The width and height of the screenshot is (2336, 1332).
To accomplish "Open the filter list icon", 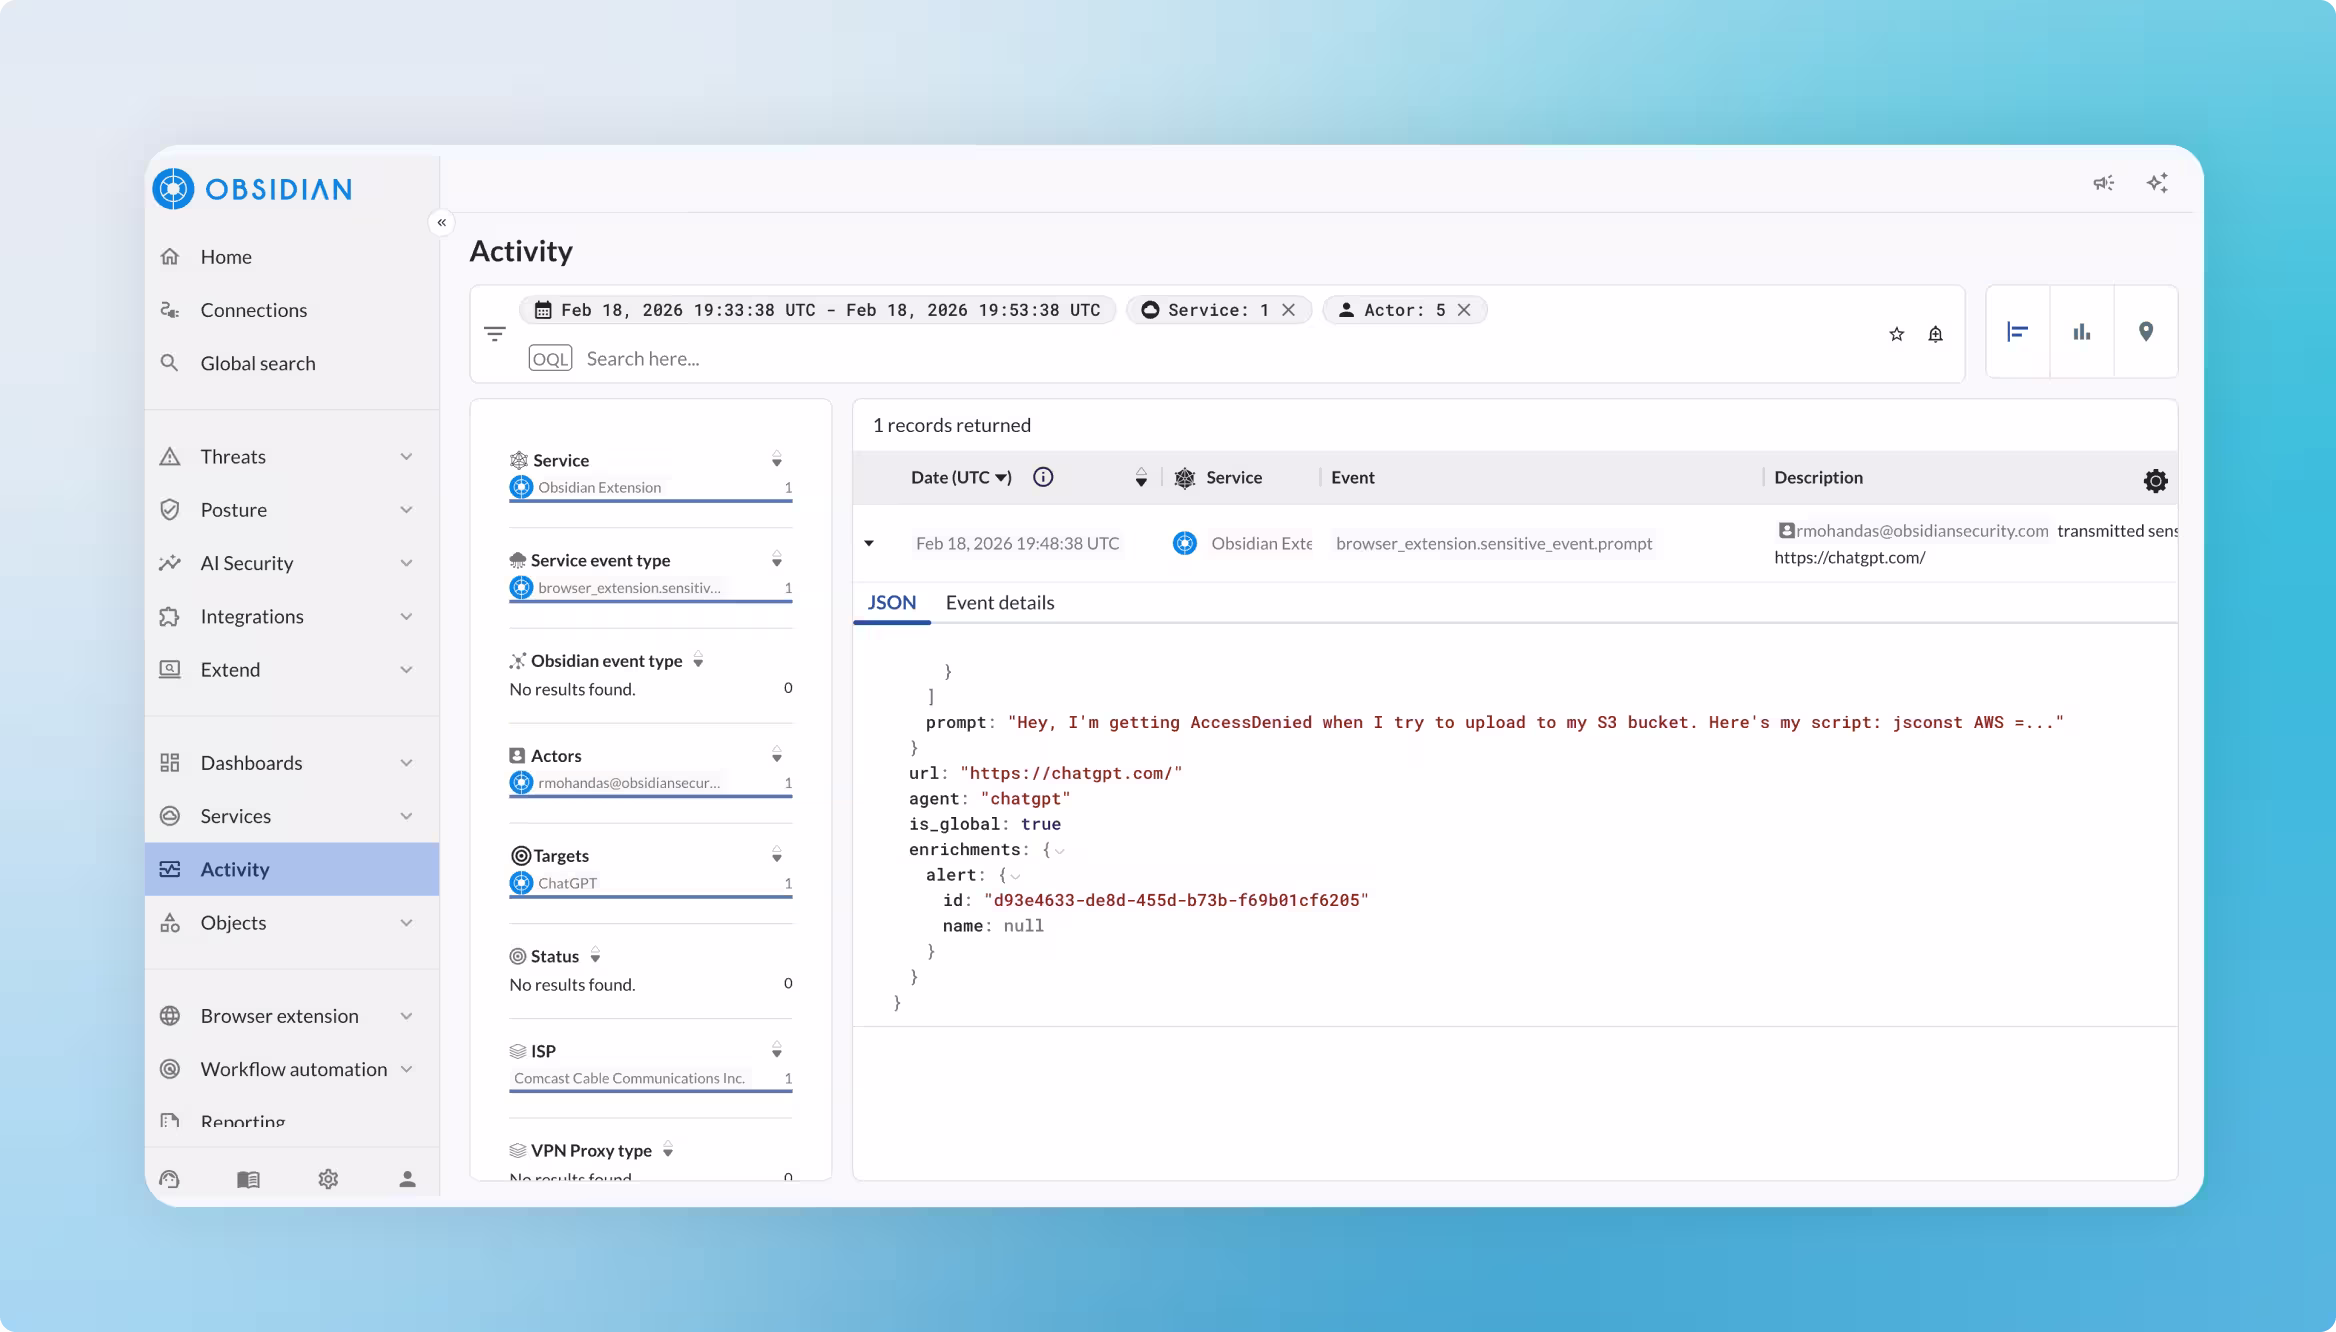I will tap(495, 334).
